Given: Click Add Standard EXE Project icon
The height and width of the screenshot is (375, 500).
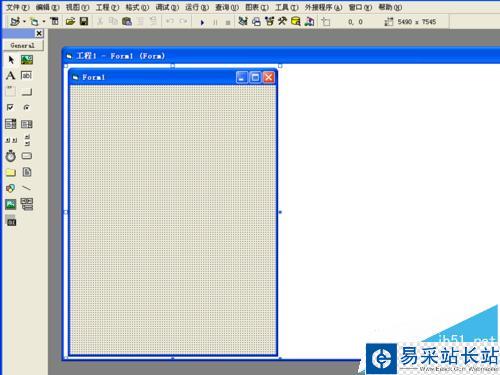Looking at the screenshot, I should click(x=15, y=22).
